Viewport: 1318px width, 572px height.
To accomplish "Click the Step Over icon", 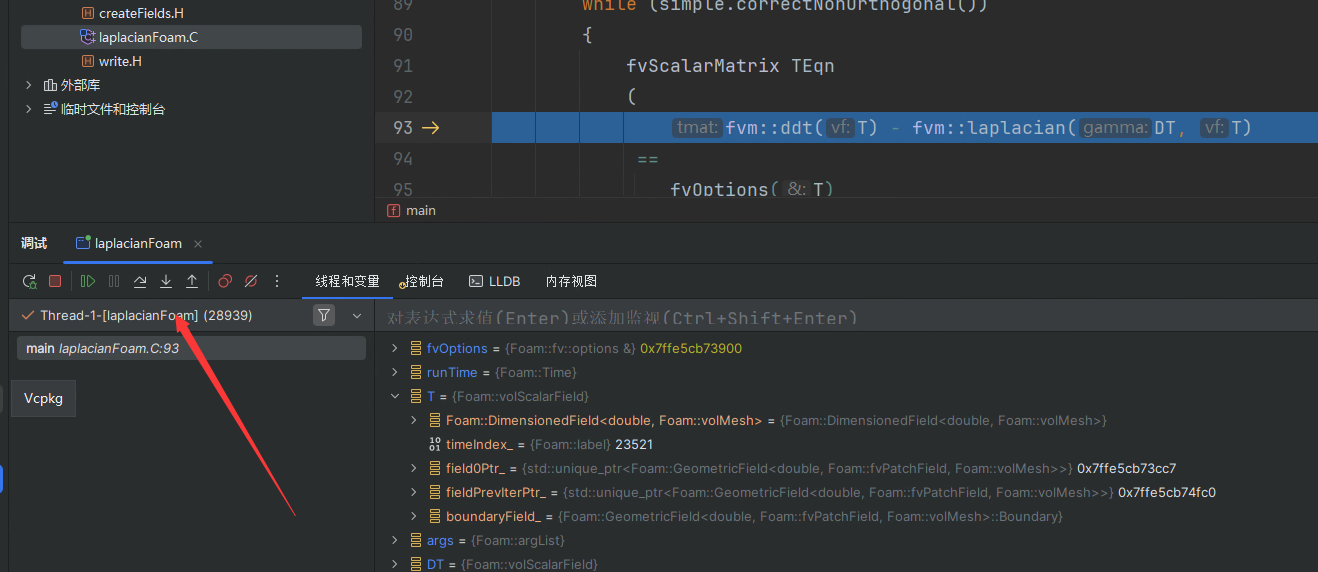I will tap(140, 282).
